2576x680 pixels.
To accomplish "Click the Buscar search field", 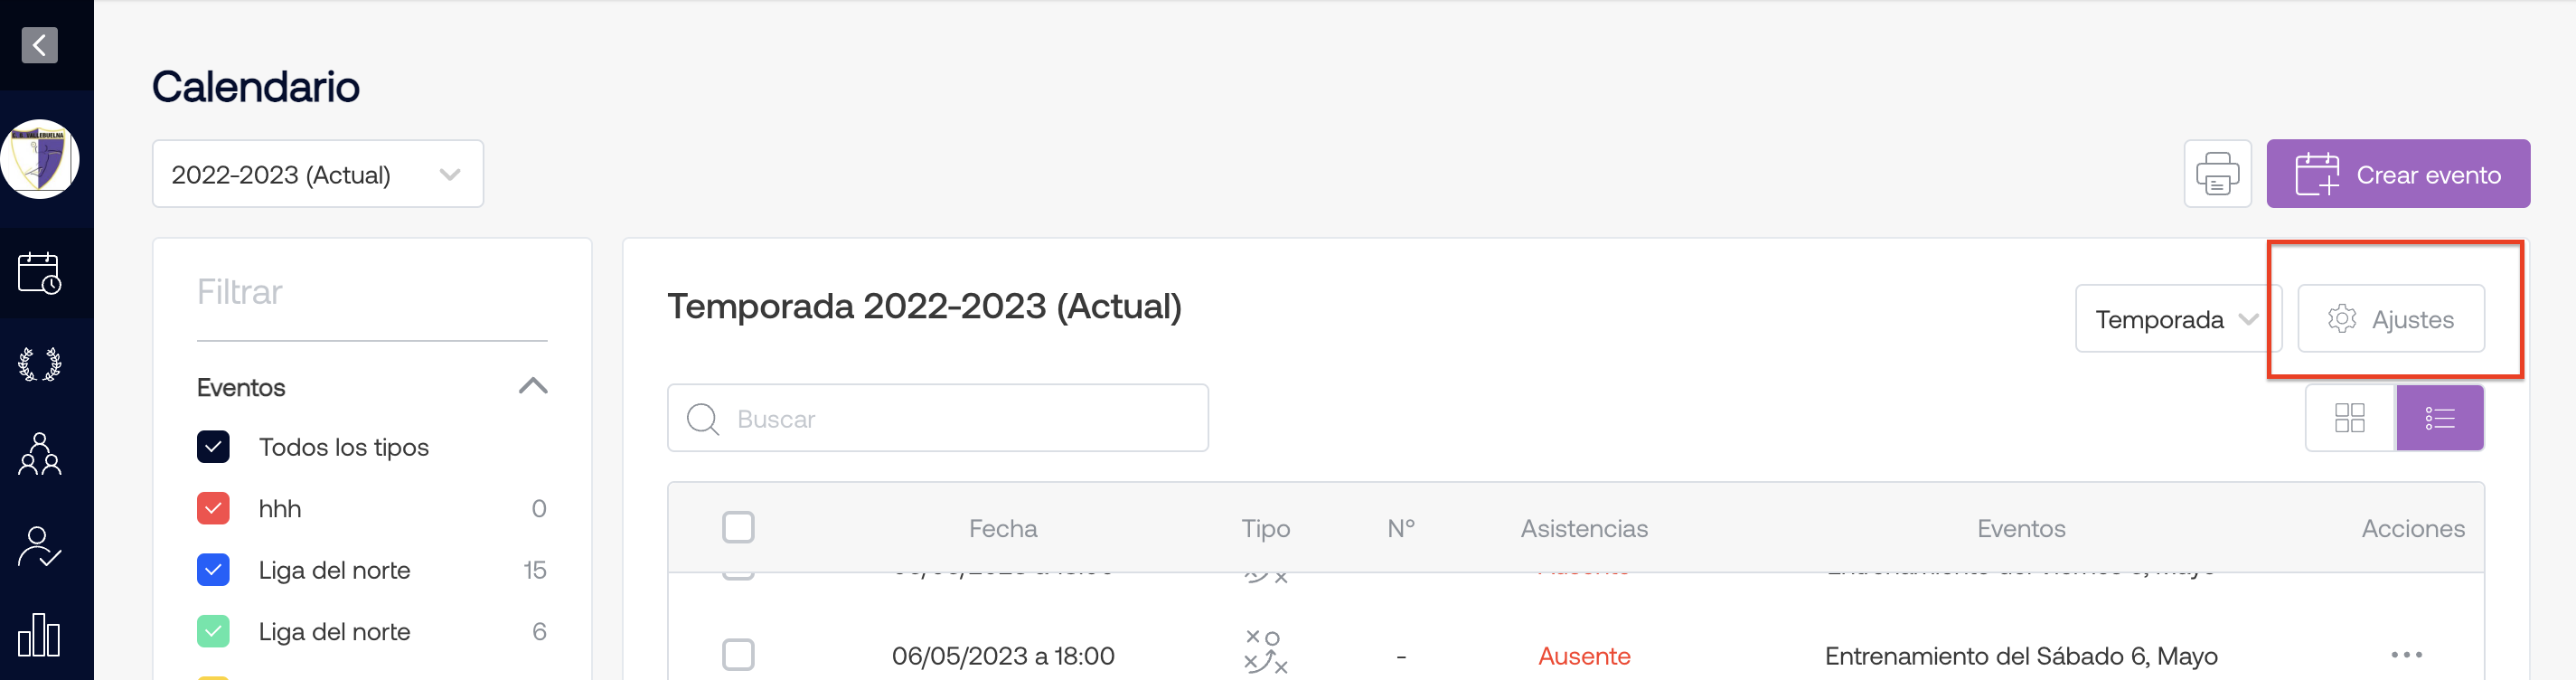I will (938, 418).
